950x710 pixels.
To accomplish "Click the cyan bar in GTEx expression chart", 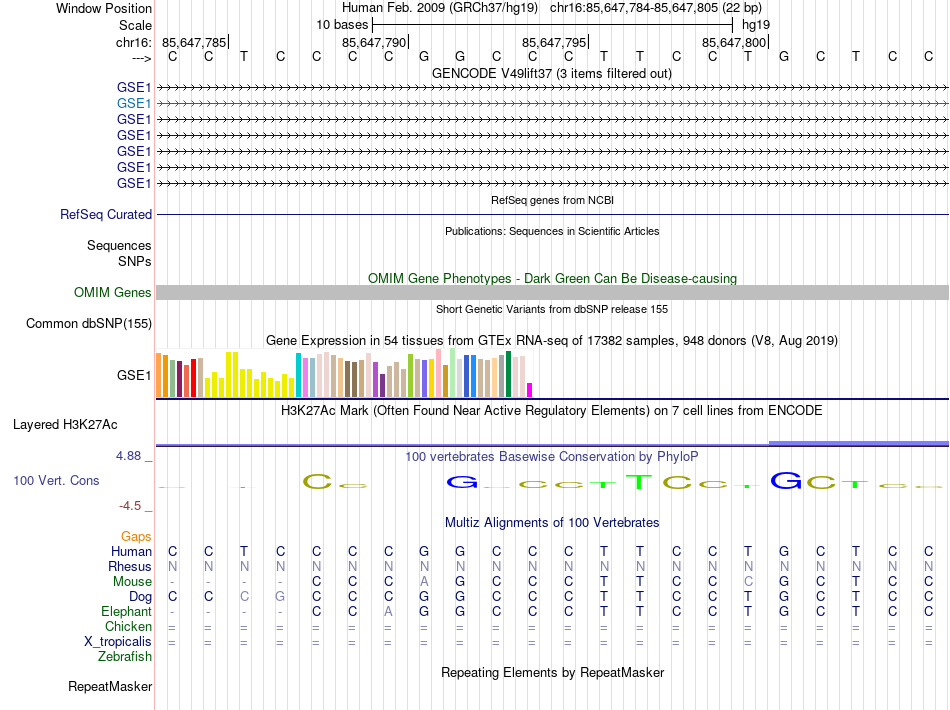I will pyautogui.click(x=298, y=375).
